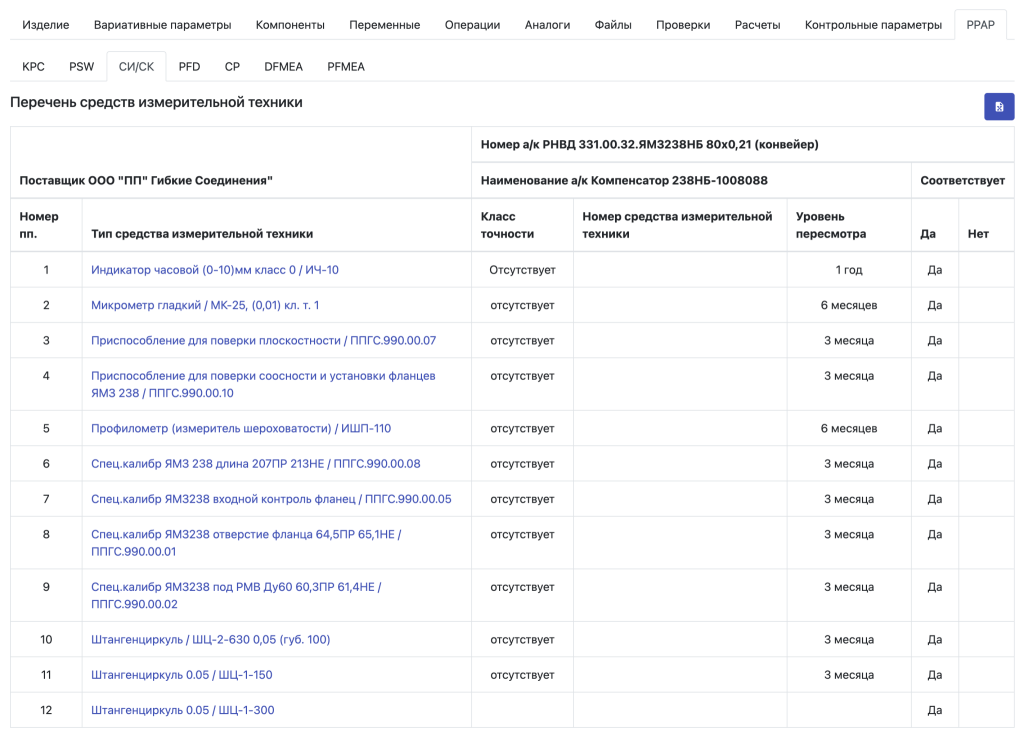Screen dimensions: 1024x735
Task: Open the КРС sub-tab
Action: tap(33, 67)
